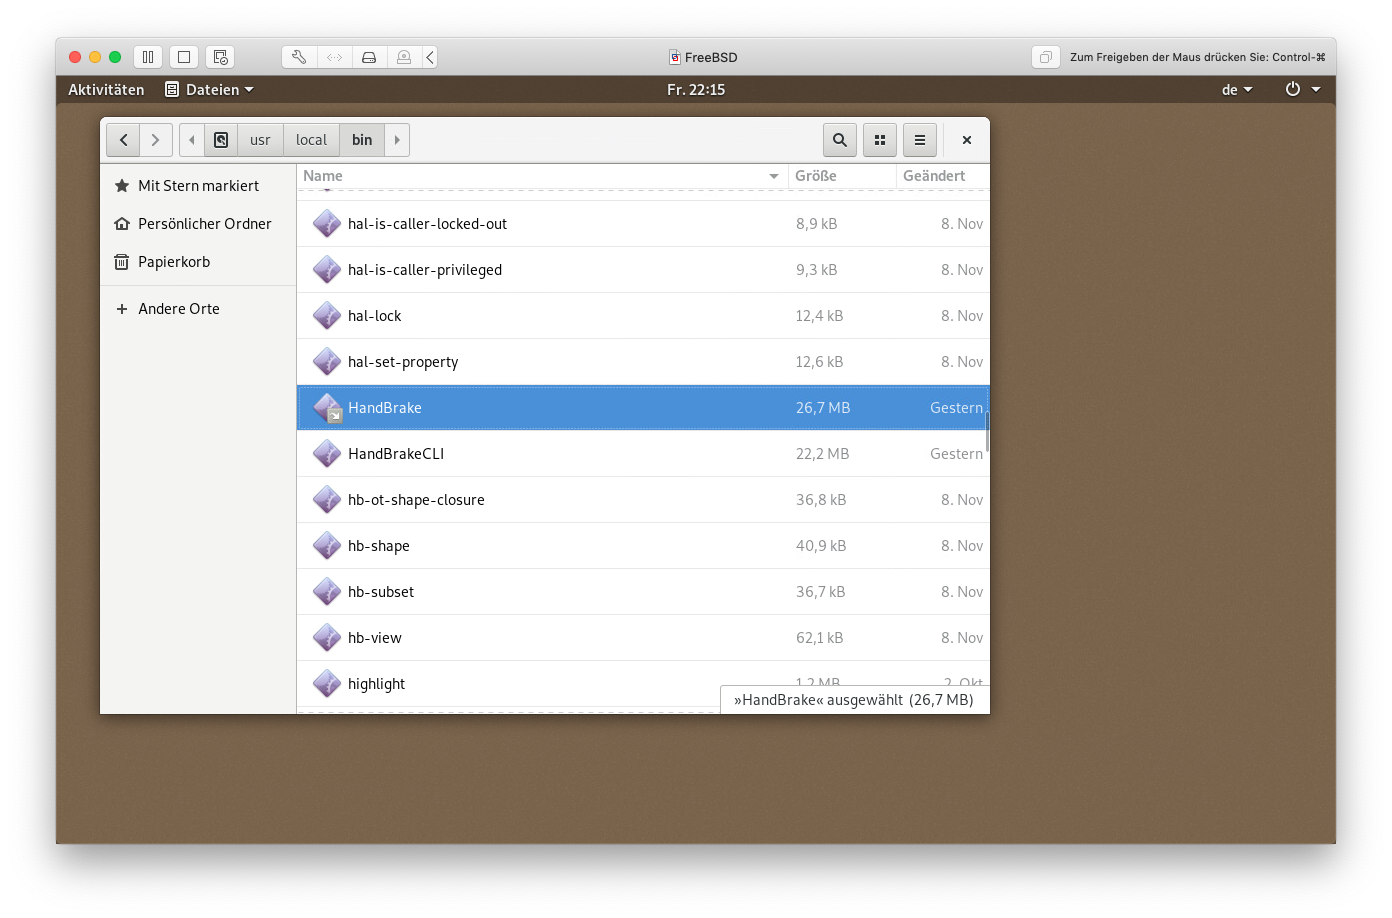
Task: Navigate to 'local' path segment
Action: coord(311,140)
